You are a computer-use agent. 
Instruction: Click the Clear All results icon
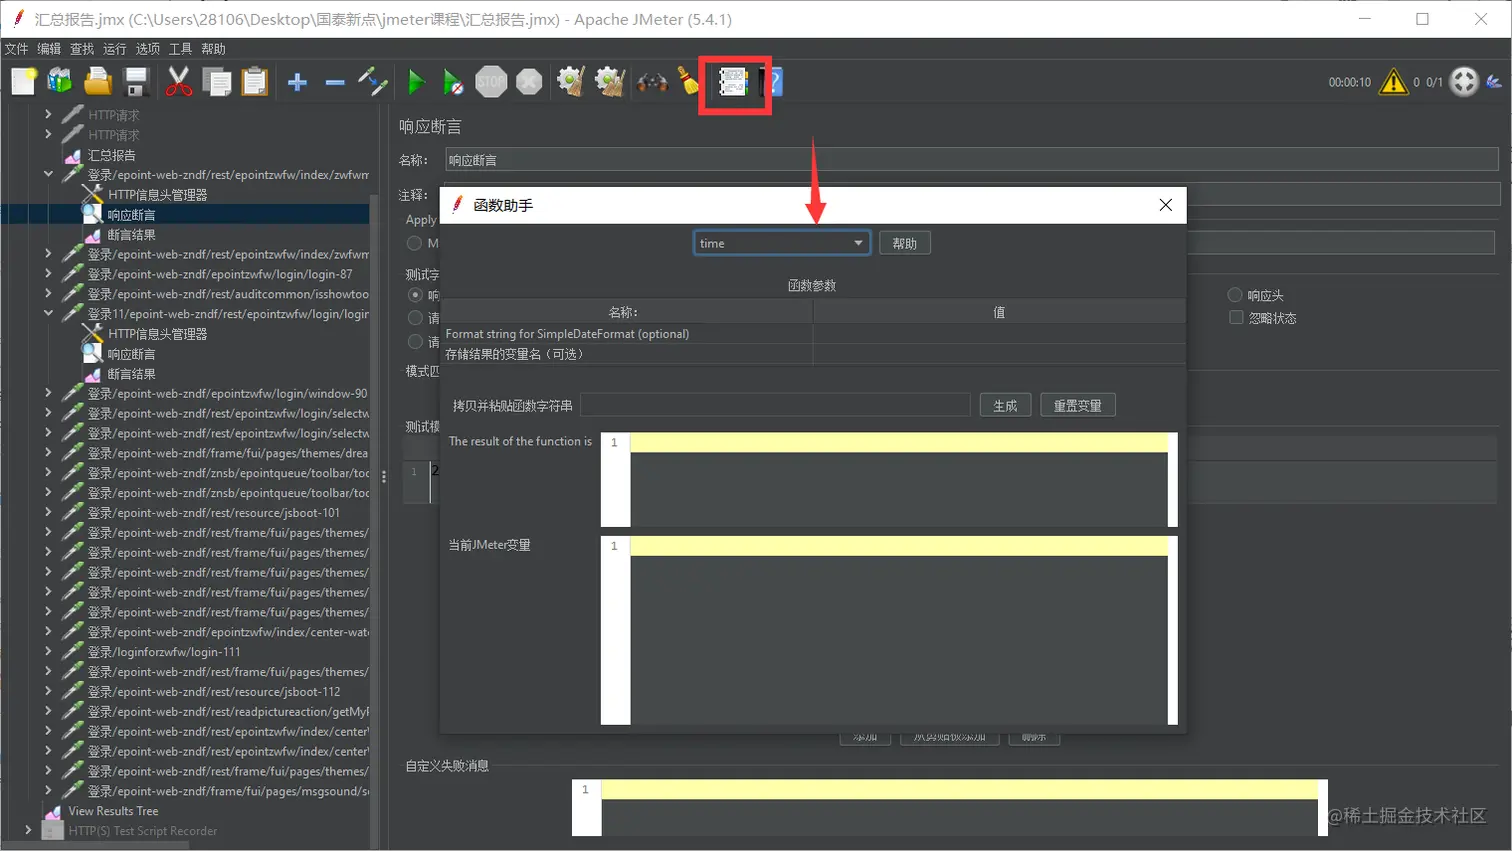click(x=609, y=82)
